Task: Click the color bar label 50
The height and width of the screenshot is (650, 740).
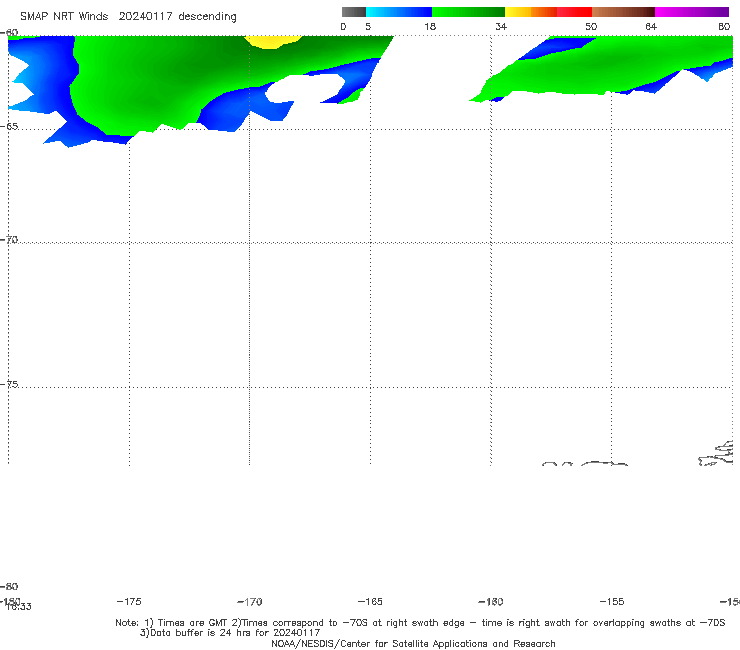Action: [x=591, y=27]
